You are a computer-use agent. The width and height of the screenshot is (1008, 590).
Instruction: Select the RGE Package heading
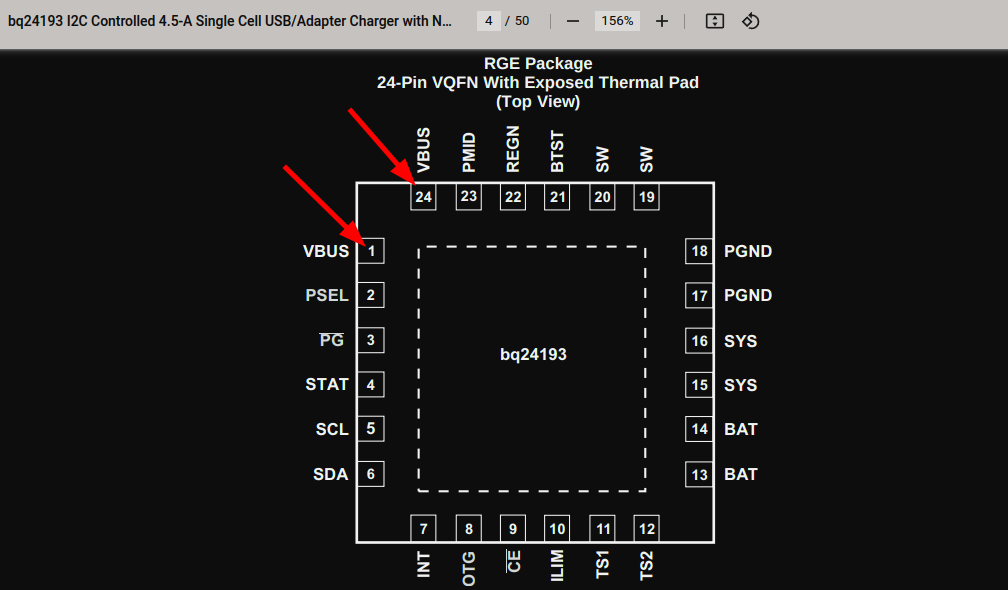coord(538,64)
